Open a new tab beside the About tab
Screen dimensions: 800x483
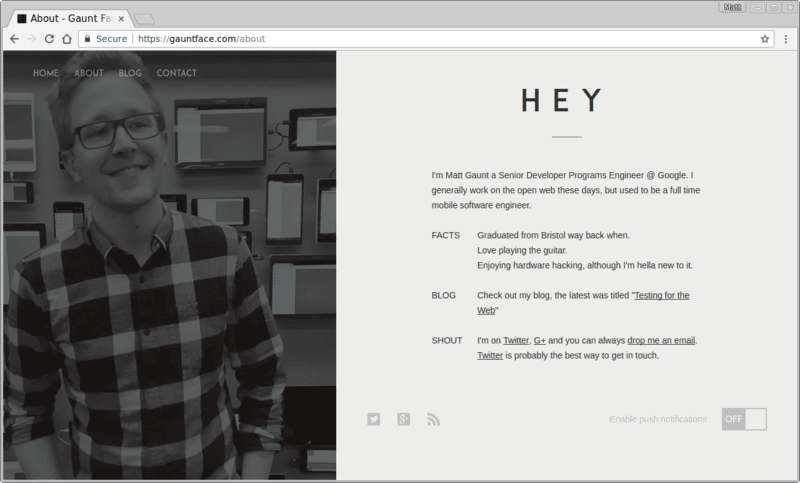144,18
